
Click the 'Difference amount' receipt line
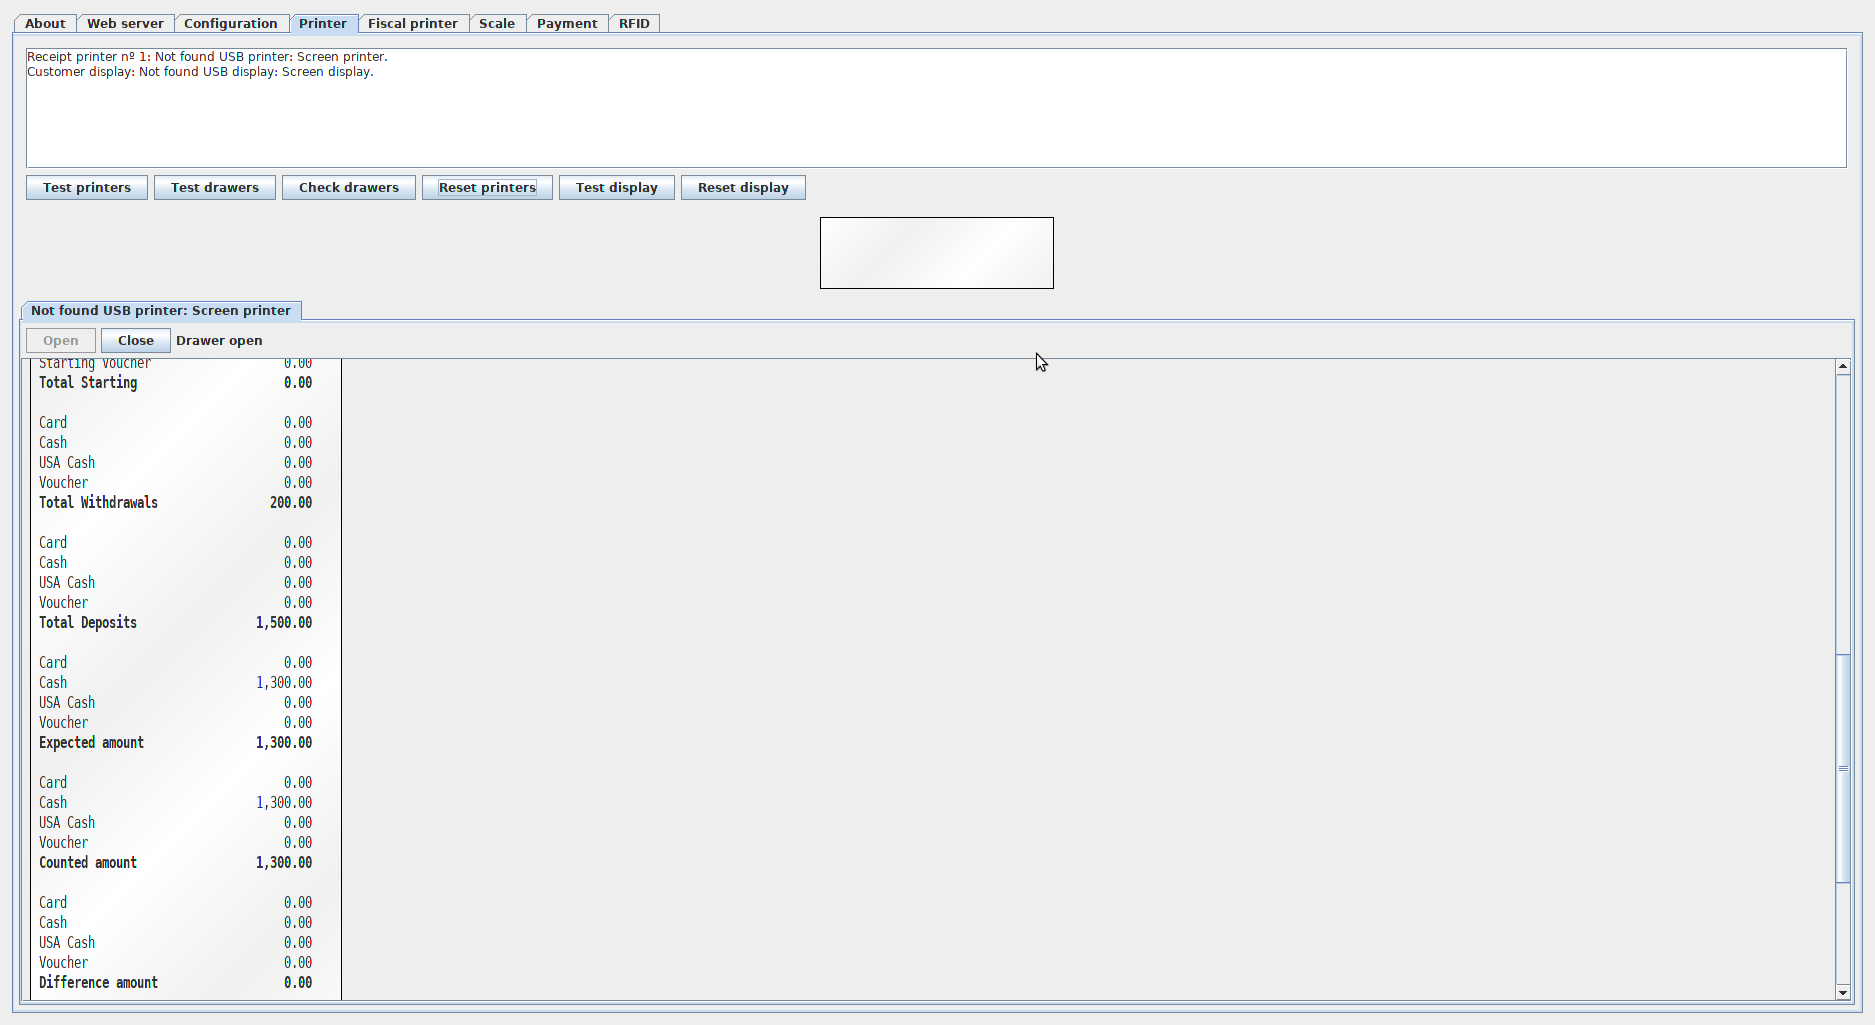[x=176, y=983]
